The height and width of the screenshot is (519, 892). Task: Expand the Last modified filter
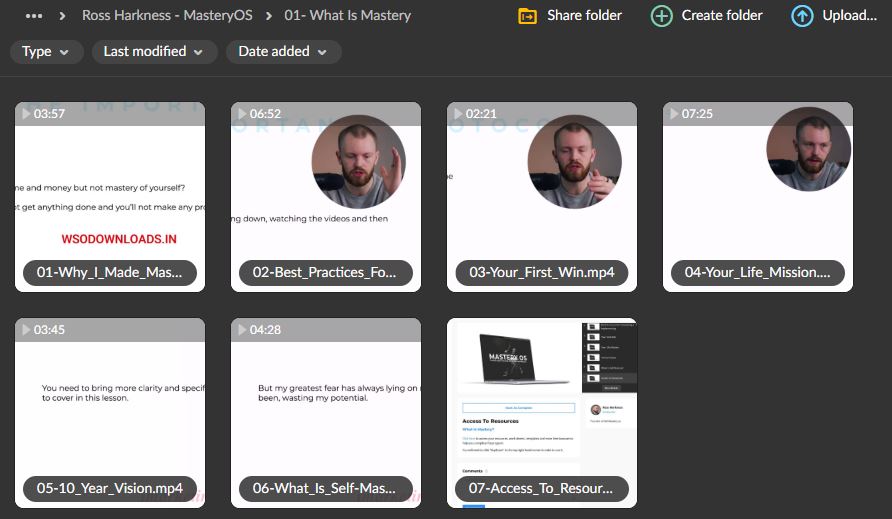[154, 52]
